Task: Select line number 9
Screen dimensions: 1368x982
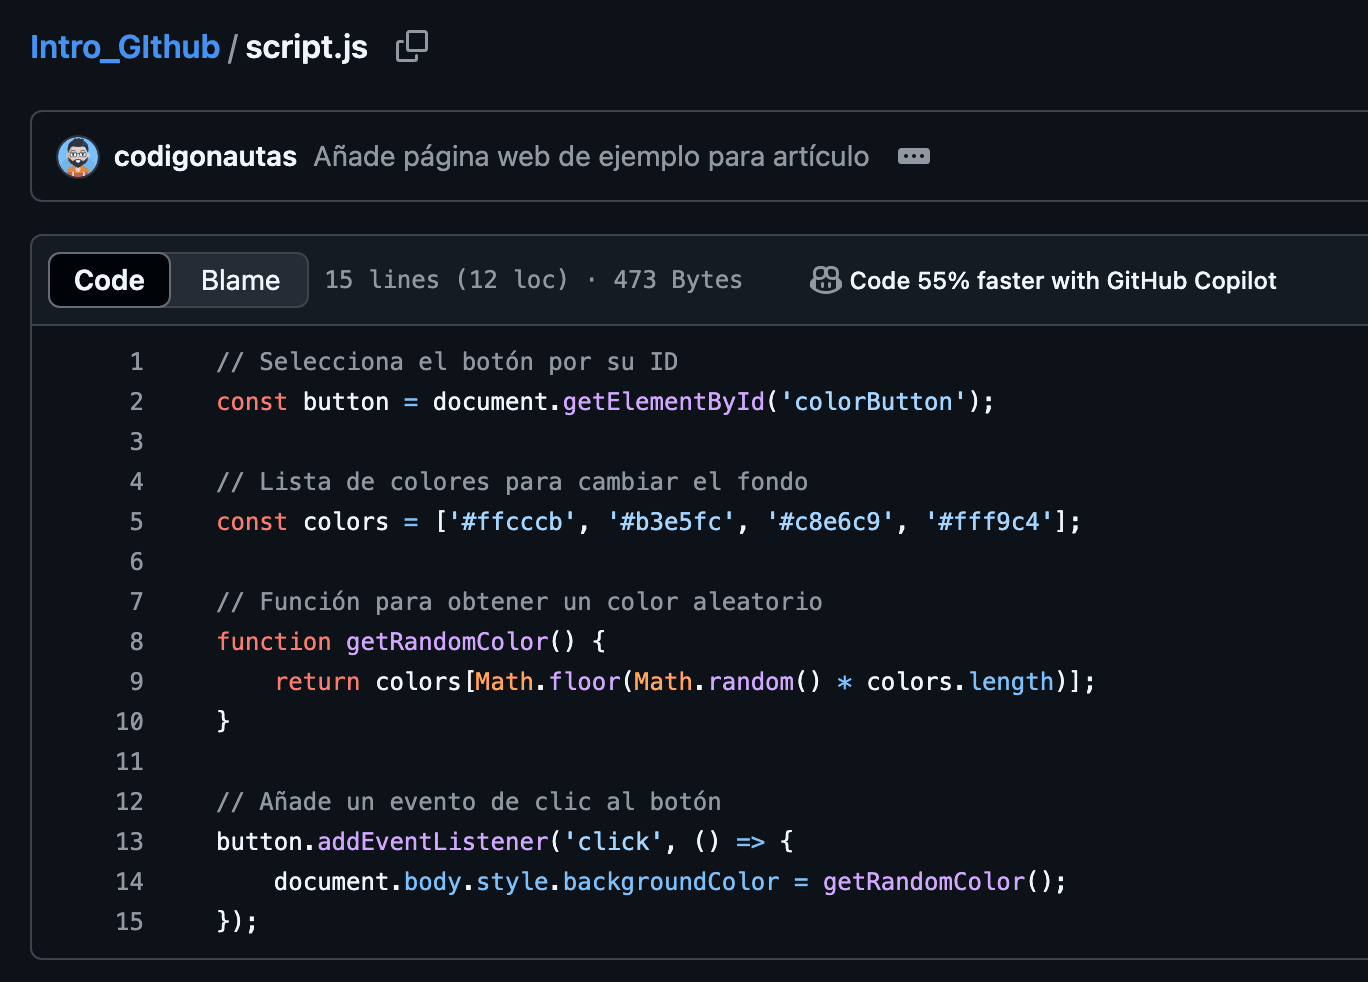Action: 136,681
